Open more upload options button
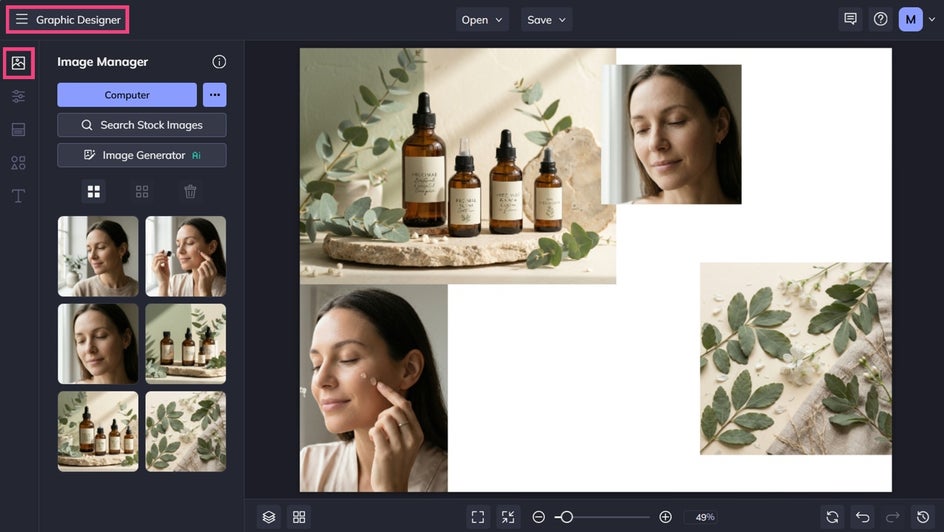Screen dimensions: 944x532 pyautogui.click(x=214, y=94)
